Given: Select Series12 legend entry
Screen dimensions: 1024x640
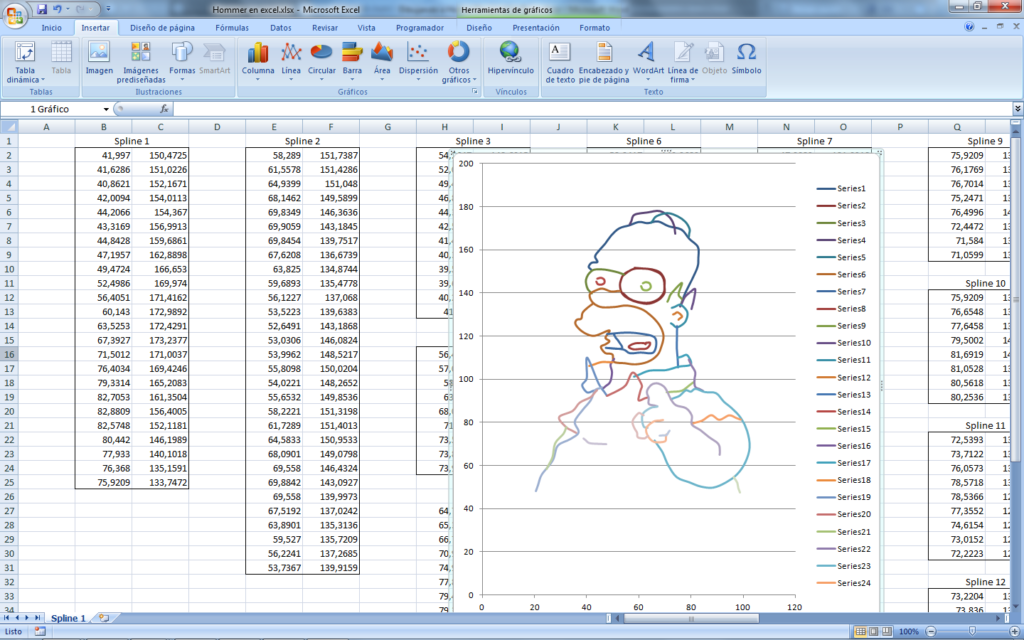Looking at the screenshot, I should coord(844,377).
